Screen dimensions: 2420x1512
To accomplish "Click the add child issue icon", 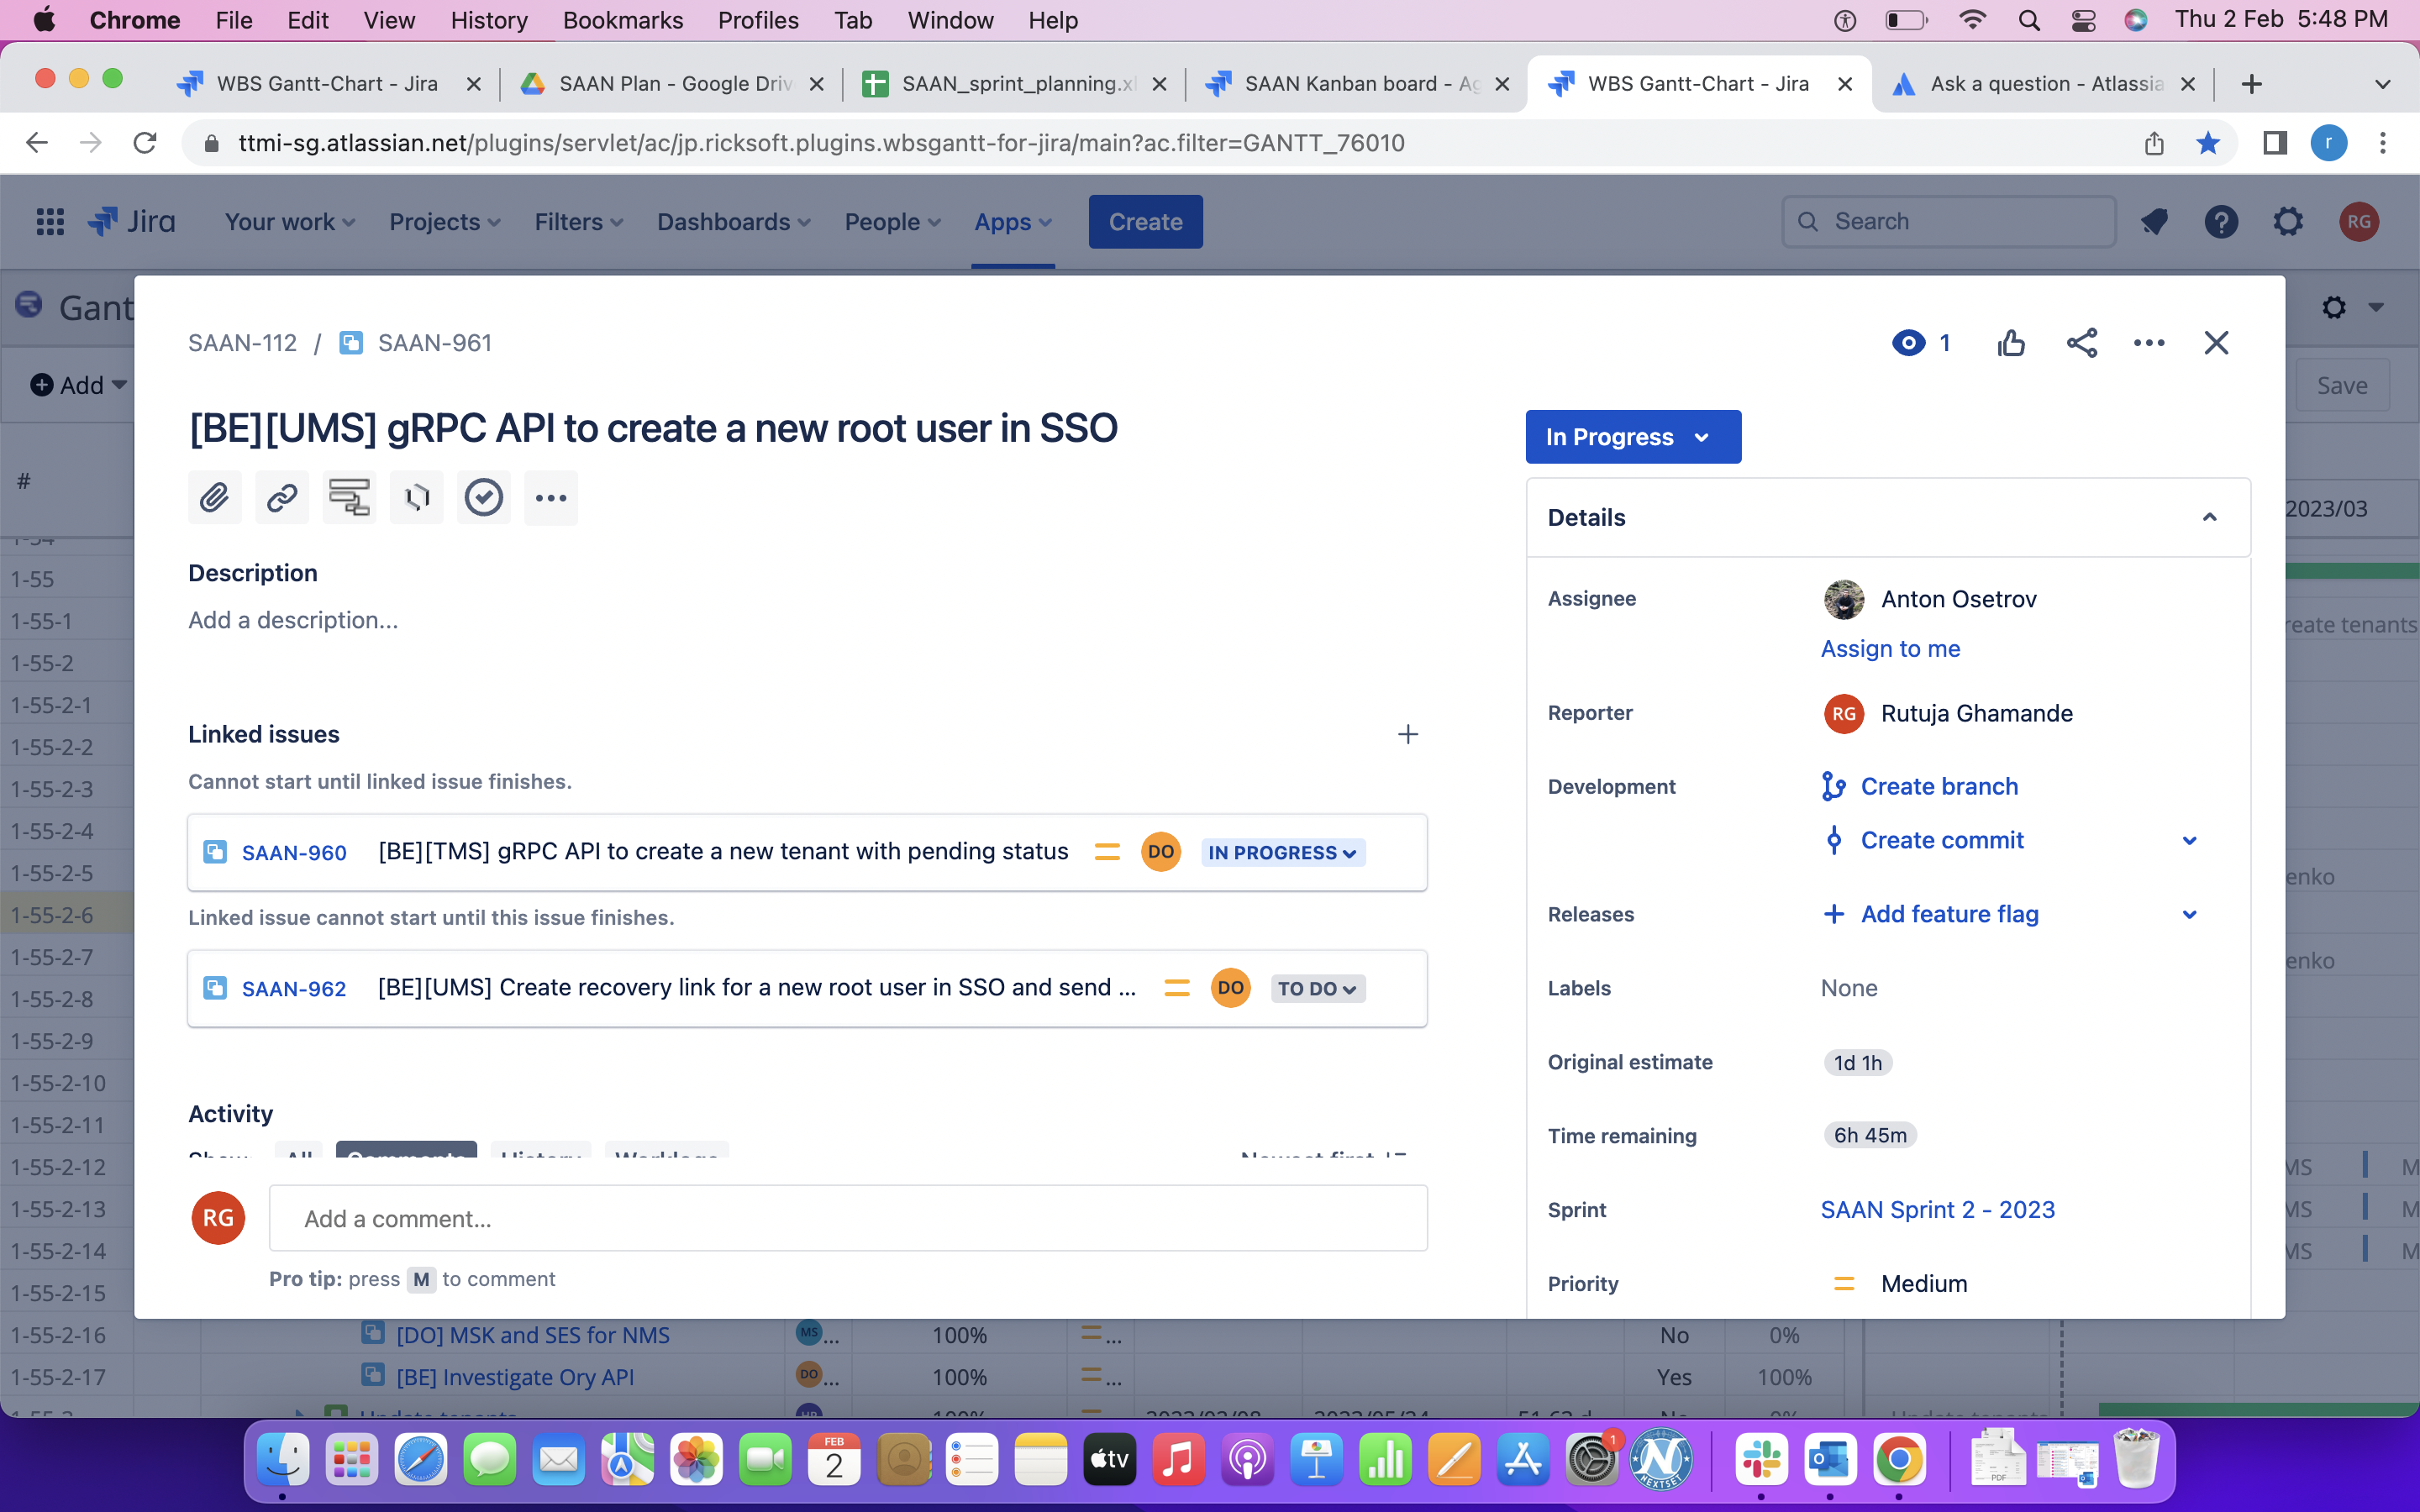I will [x=349, y=497].
